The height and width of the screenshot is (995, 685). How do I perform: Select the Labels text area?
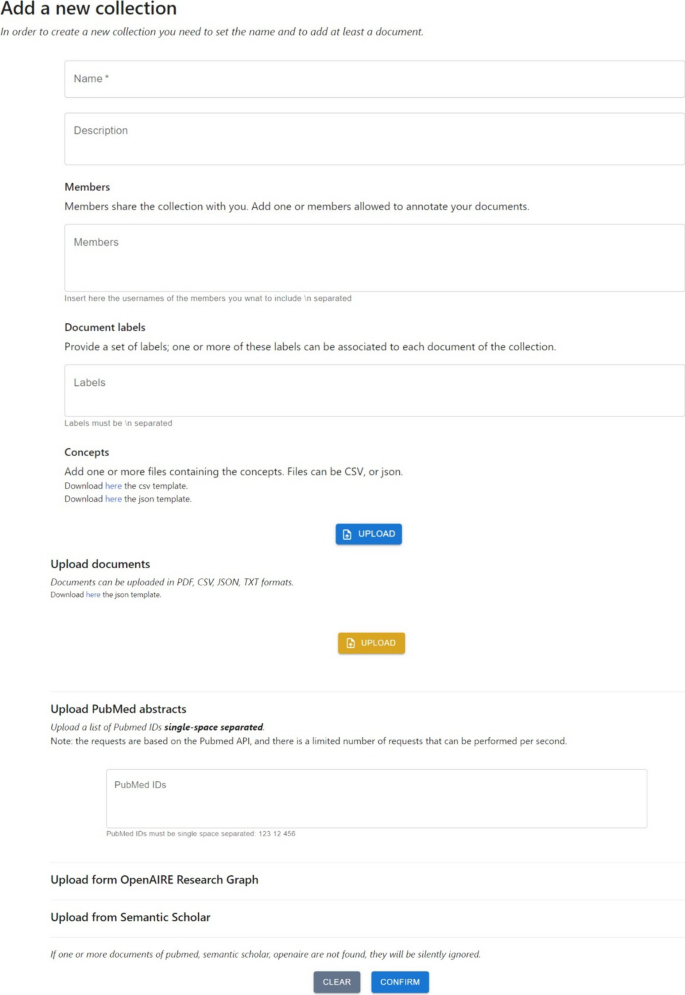click(x=374, y=390)
